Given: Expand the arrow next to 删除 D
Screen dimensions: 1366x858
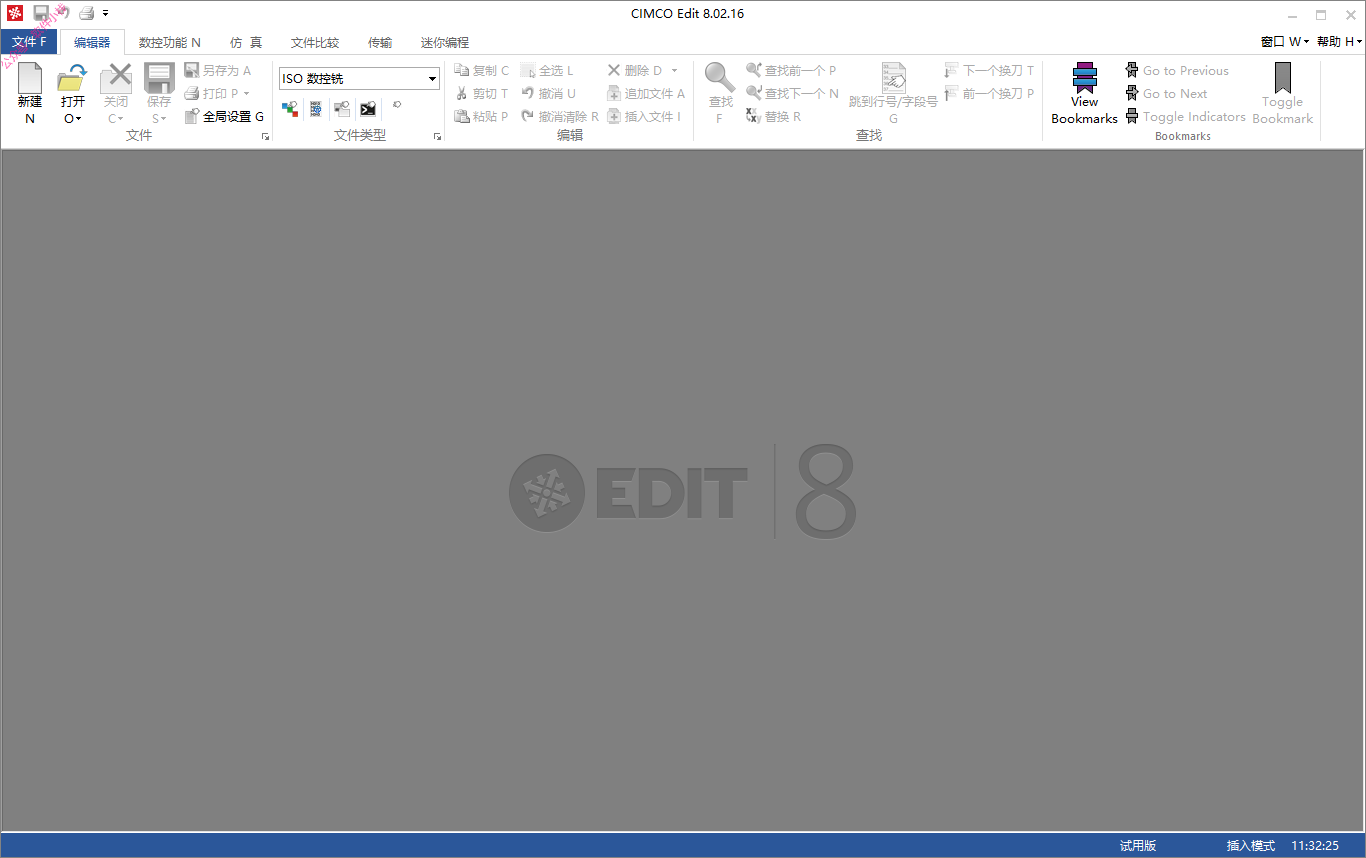Looking at the screenshot, I should click(674, 70).
